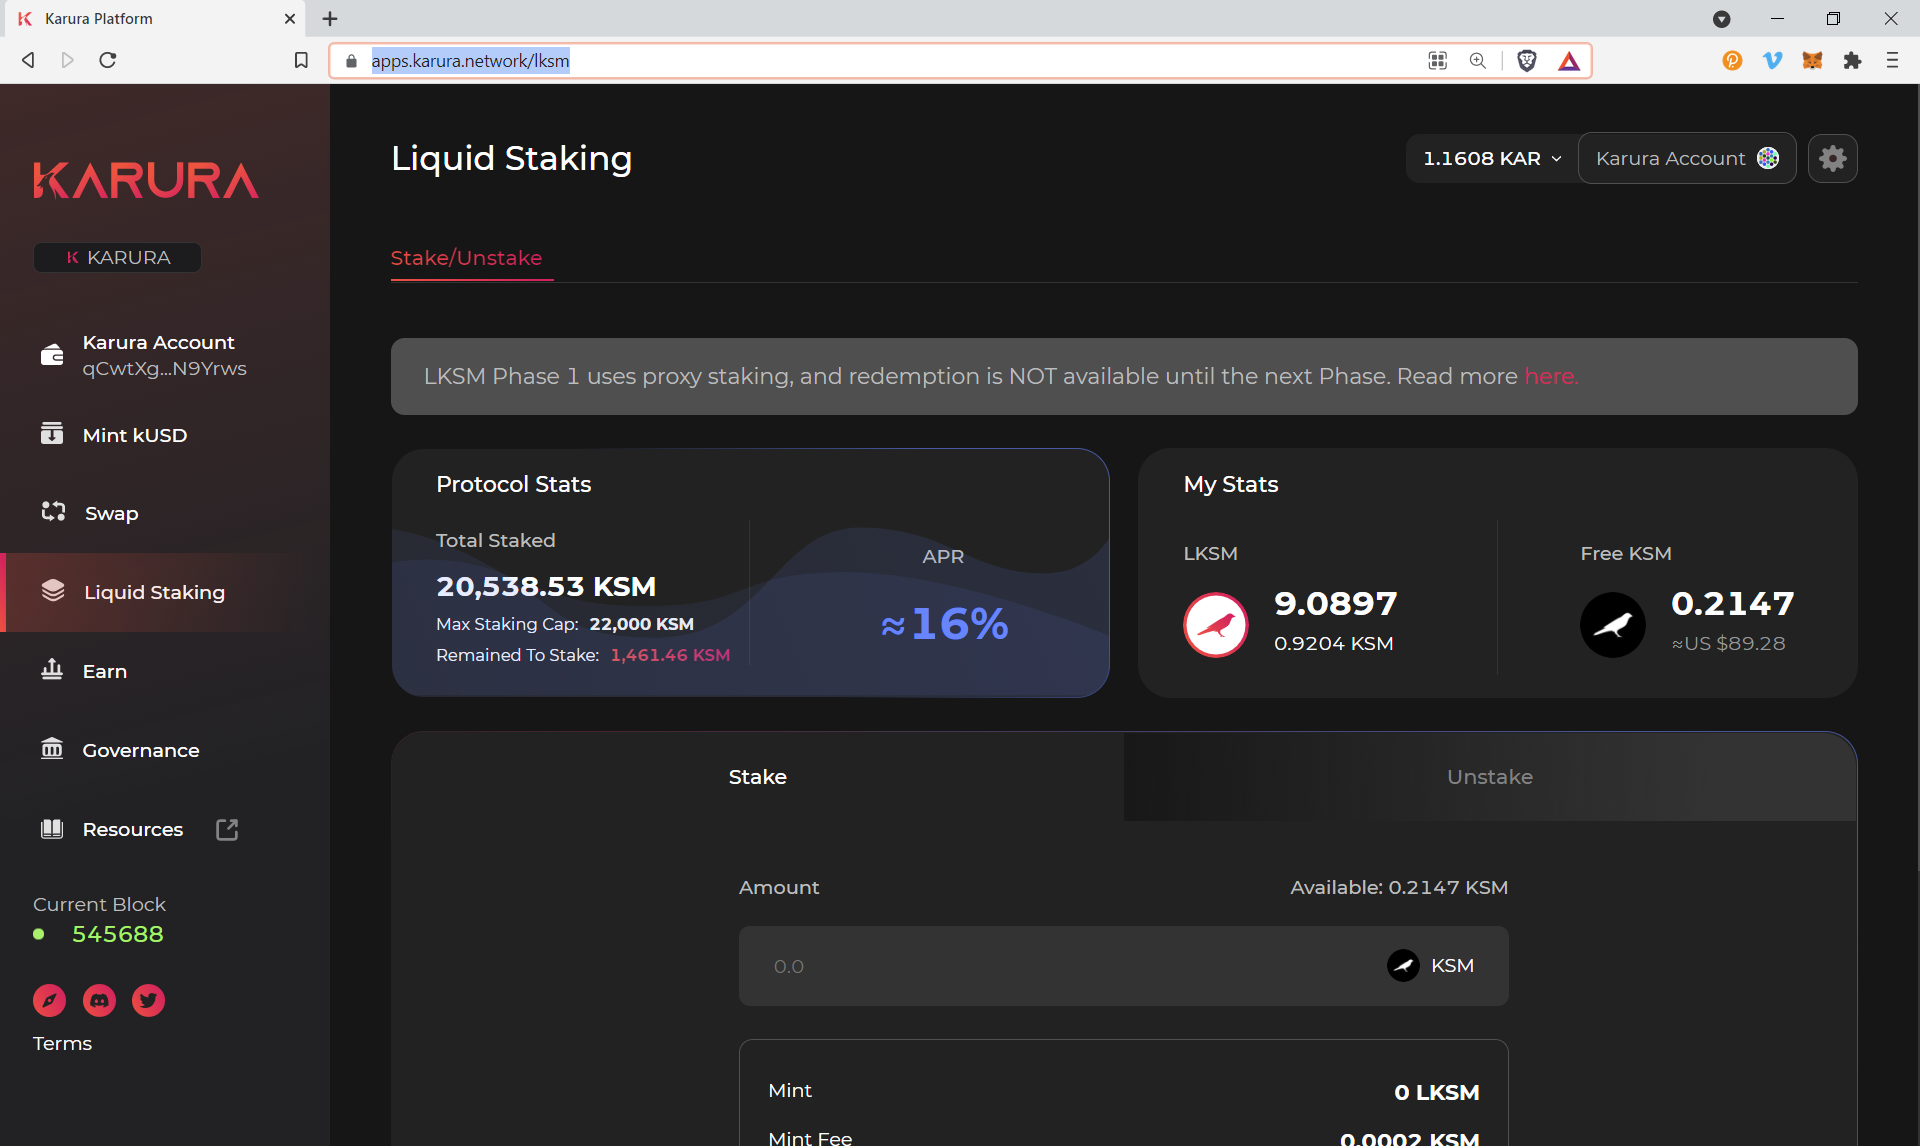This screenshot has width=1920, height=1146.
Task: Click the Free KSM token icon
Action: coord(1612,625)
